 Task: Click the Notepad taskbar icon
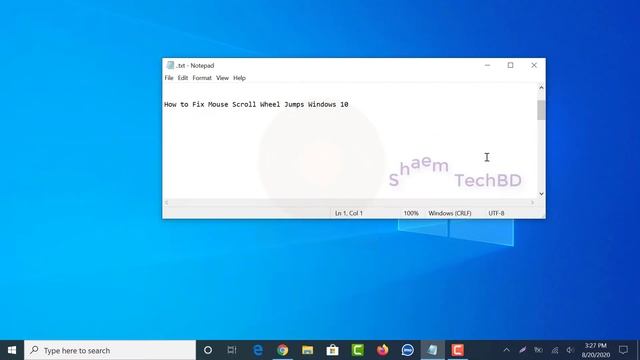click(432, 350)
